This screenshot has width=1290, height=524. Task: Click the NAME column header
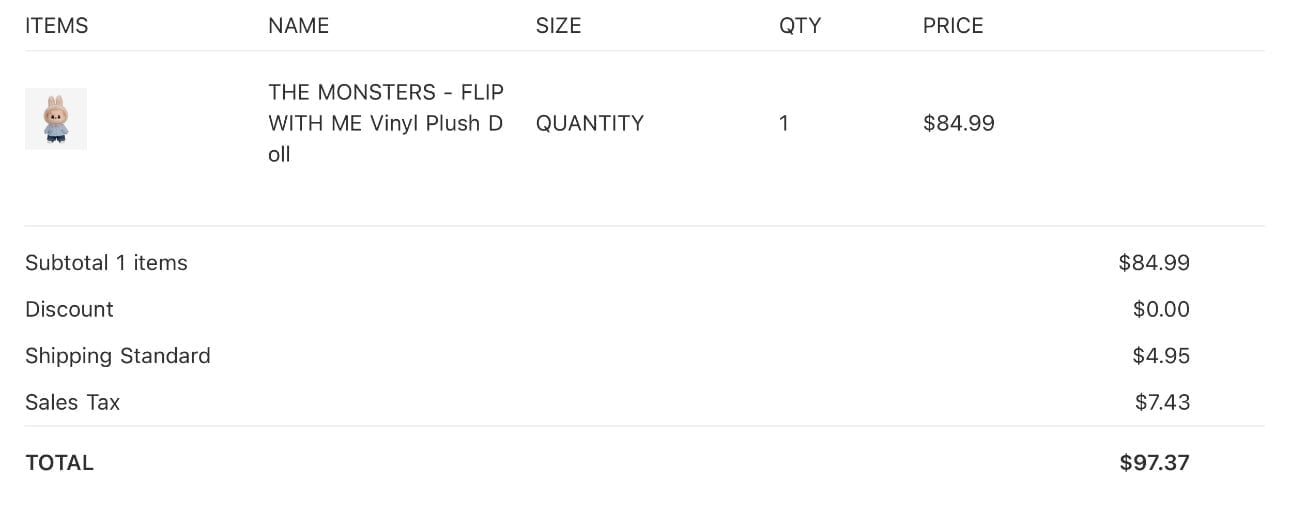click(x=298, y=26)
